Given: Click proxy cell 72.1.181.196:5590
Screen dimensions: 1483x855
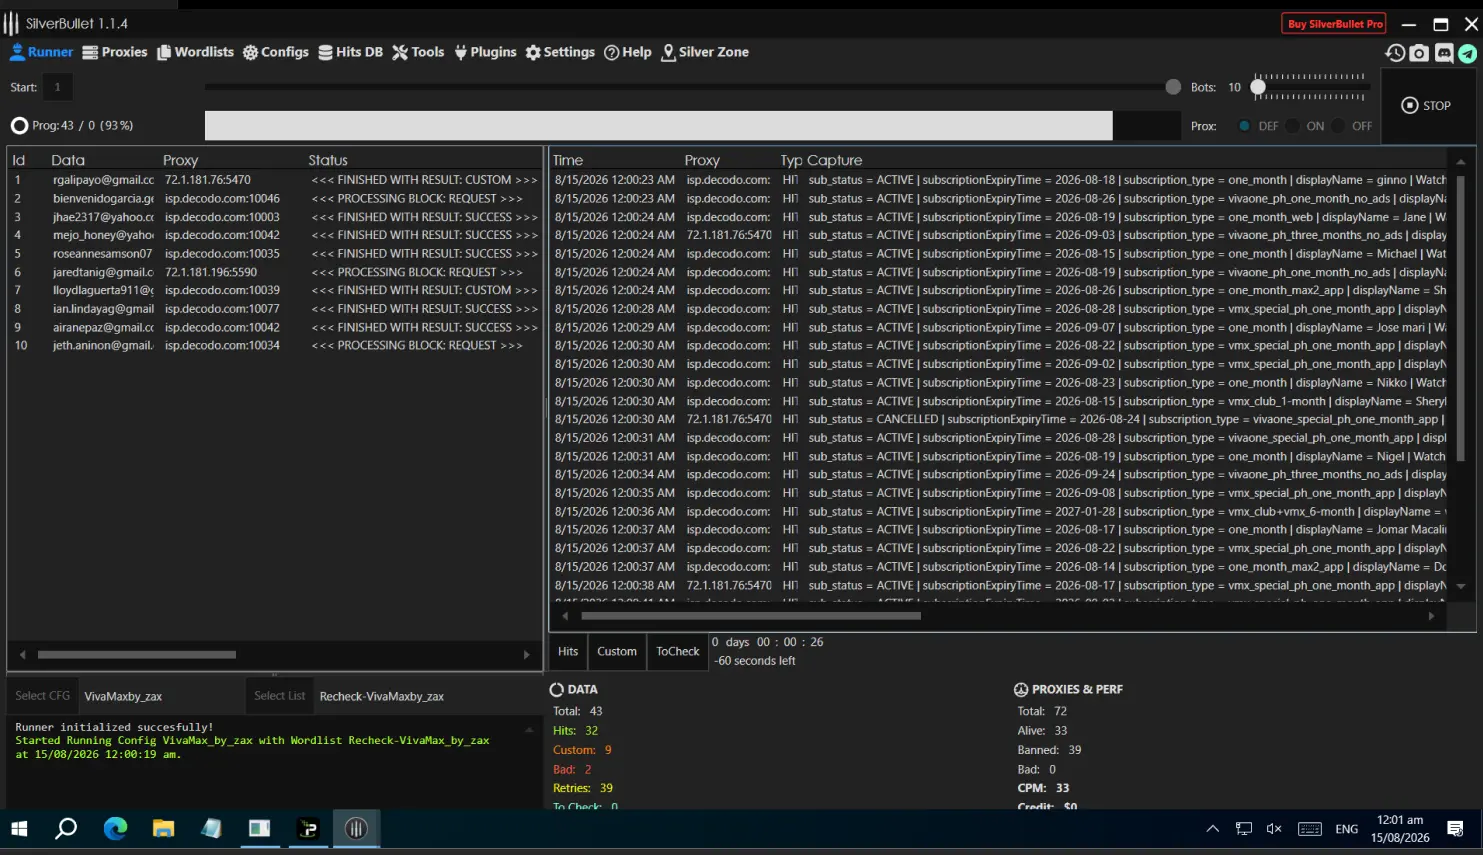Looking at the screenshot, I should point(211,272).
